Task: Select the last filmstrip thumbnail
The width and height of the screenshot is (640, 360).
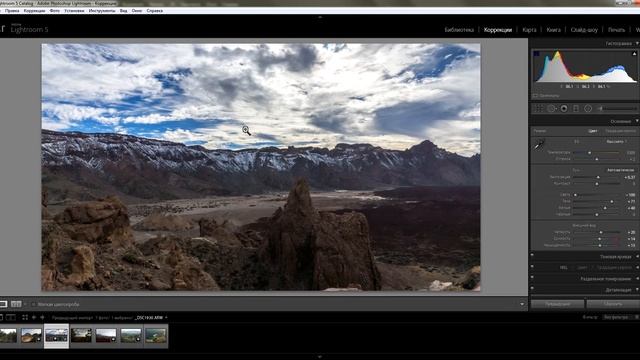Action: [x=156, y=336]
